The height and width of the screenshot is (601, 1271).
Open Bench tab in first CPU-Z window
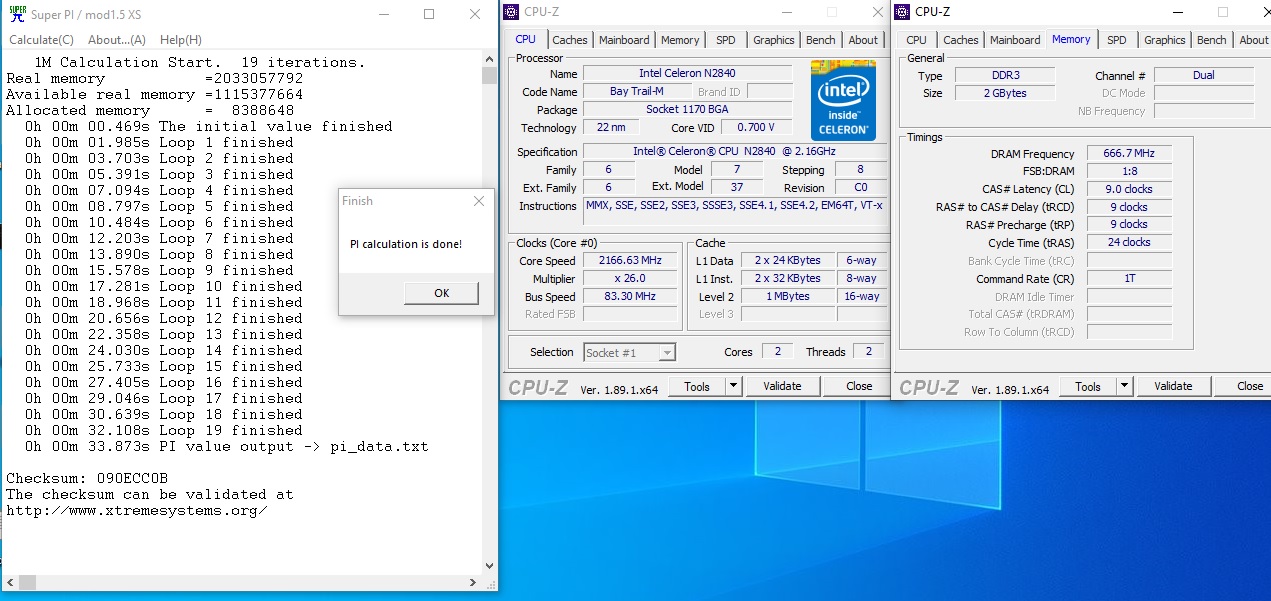tap(821, 40)
